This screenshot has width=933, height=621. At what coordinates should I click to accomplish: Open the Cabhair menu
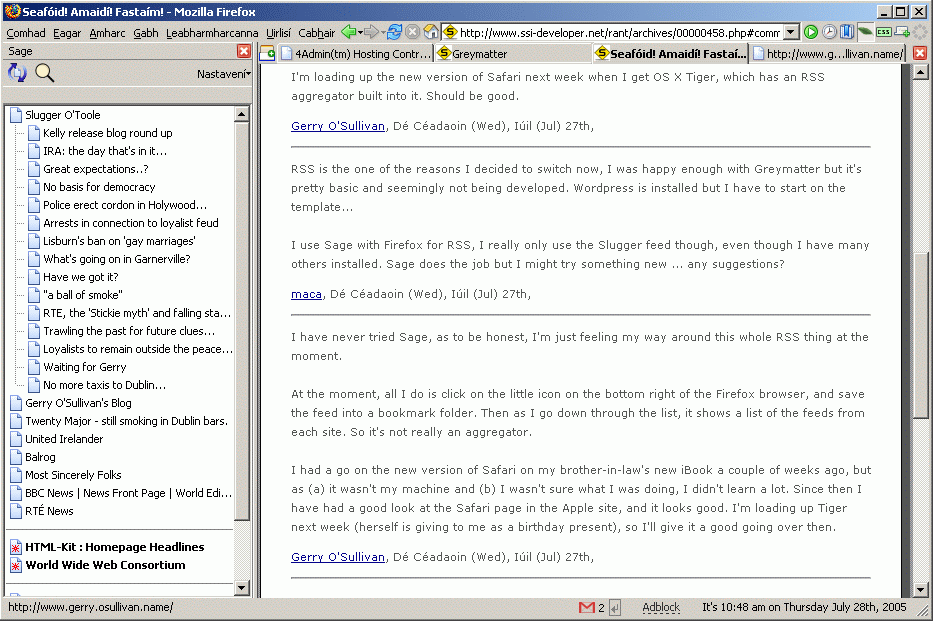click(317, 33)
